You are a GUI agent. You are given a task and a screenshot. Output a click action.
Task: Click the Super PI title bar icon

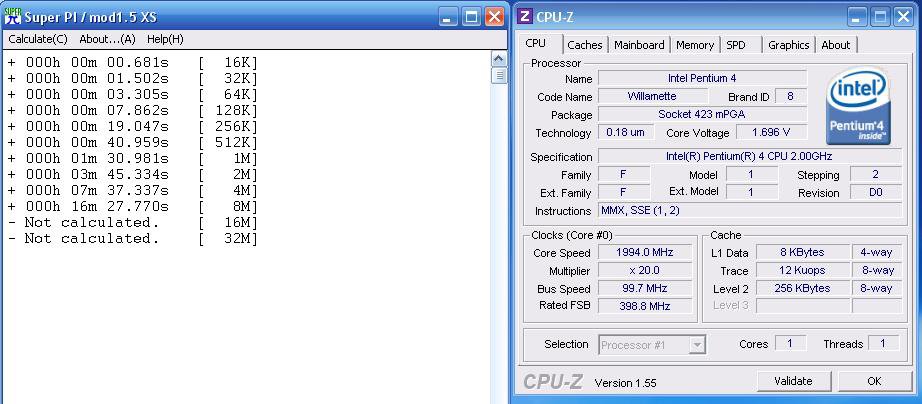(x=13, y=17)
